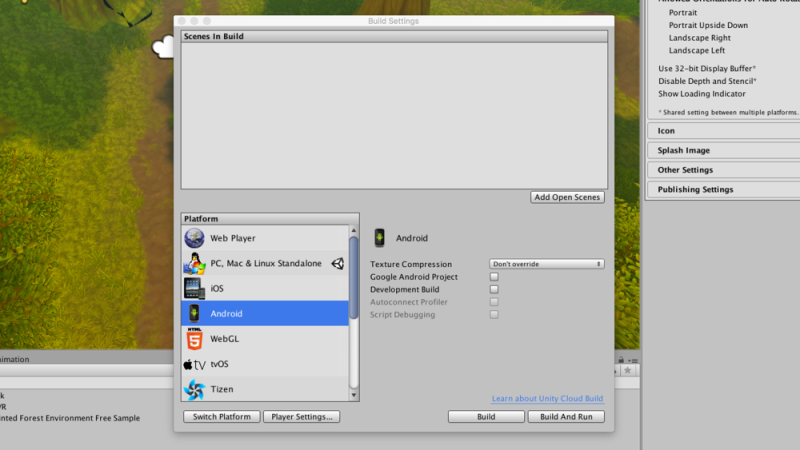Expand the Splash Image section

[684, 151]
